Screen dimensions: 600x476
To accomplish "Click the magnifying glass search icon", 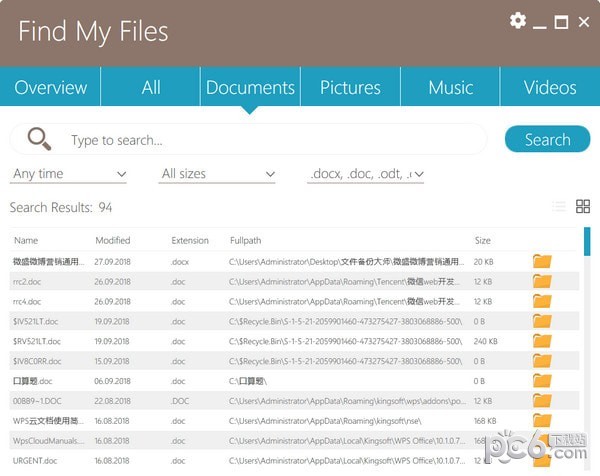I will click(x=39, y=139).
